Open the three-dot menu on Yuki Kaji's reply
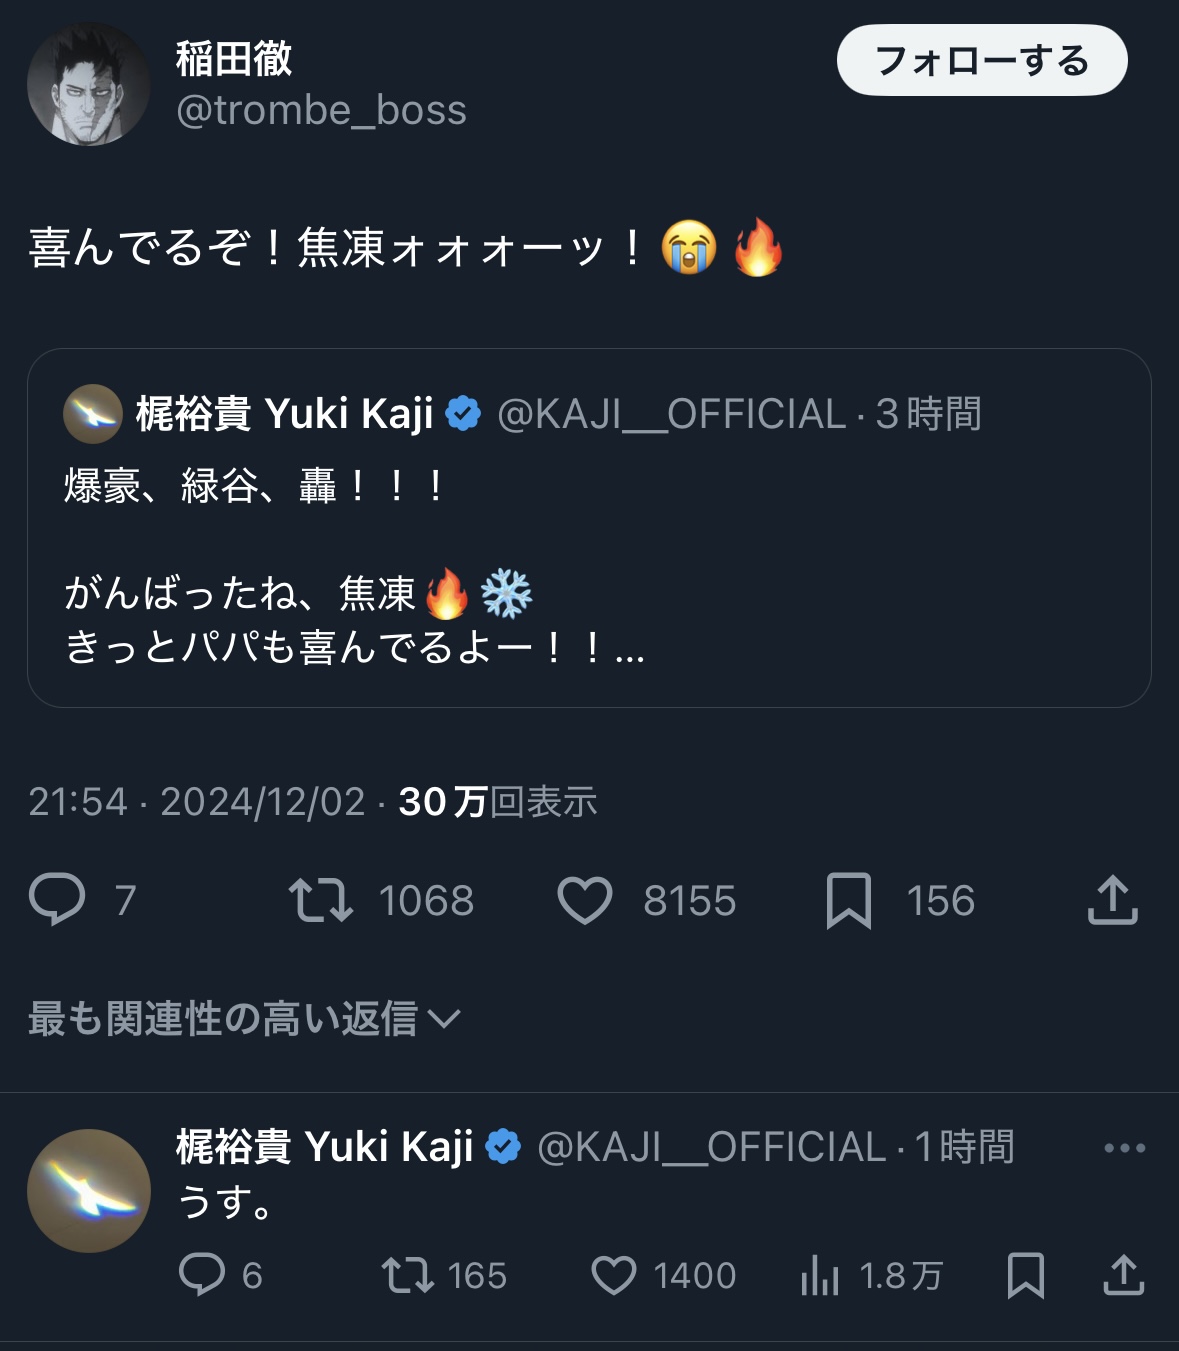The width and height of the screenshot is (1179, 1351). point(1124,1148)
